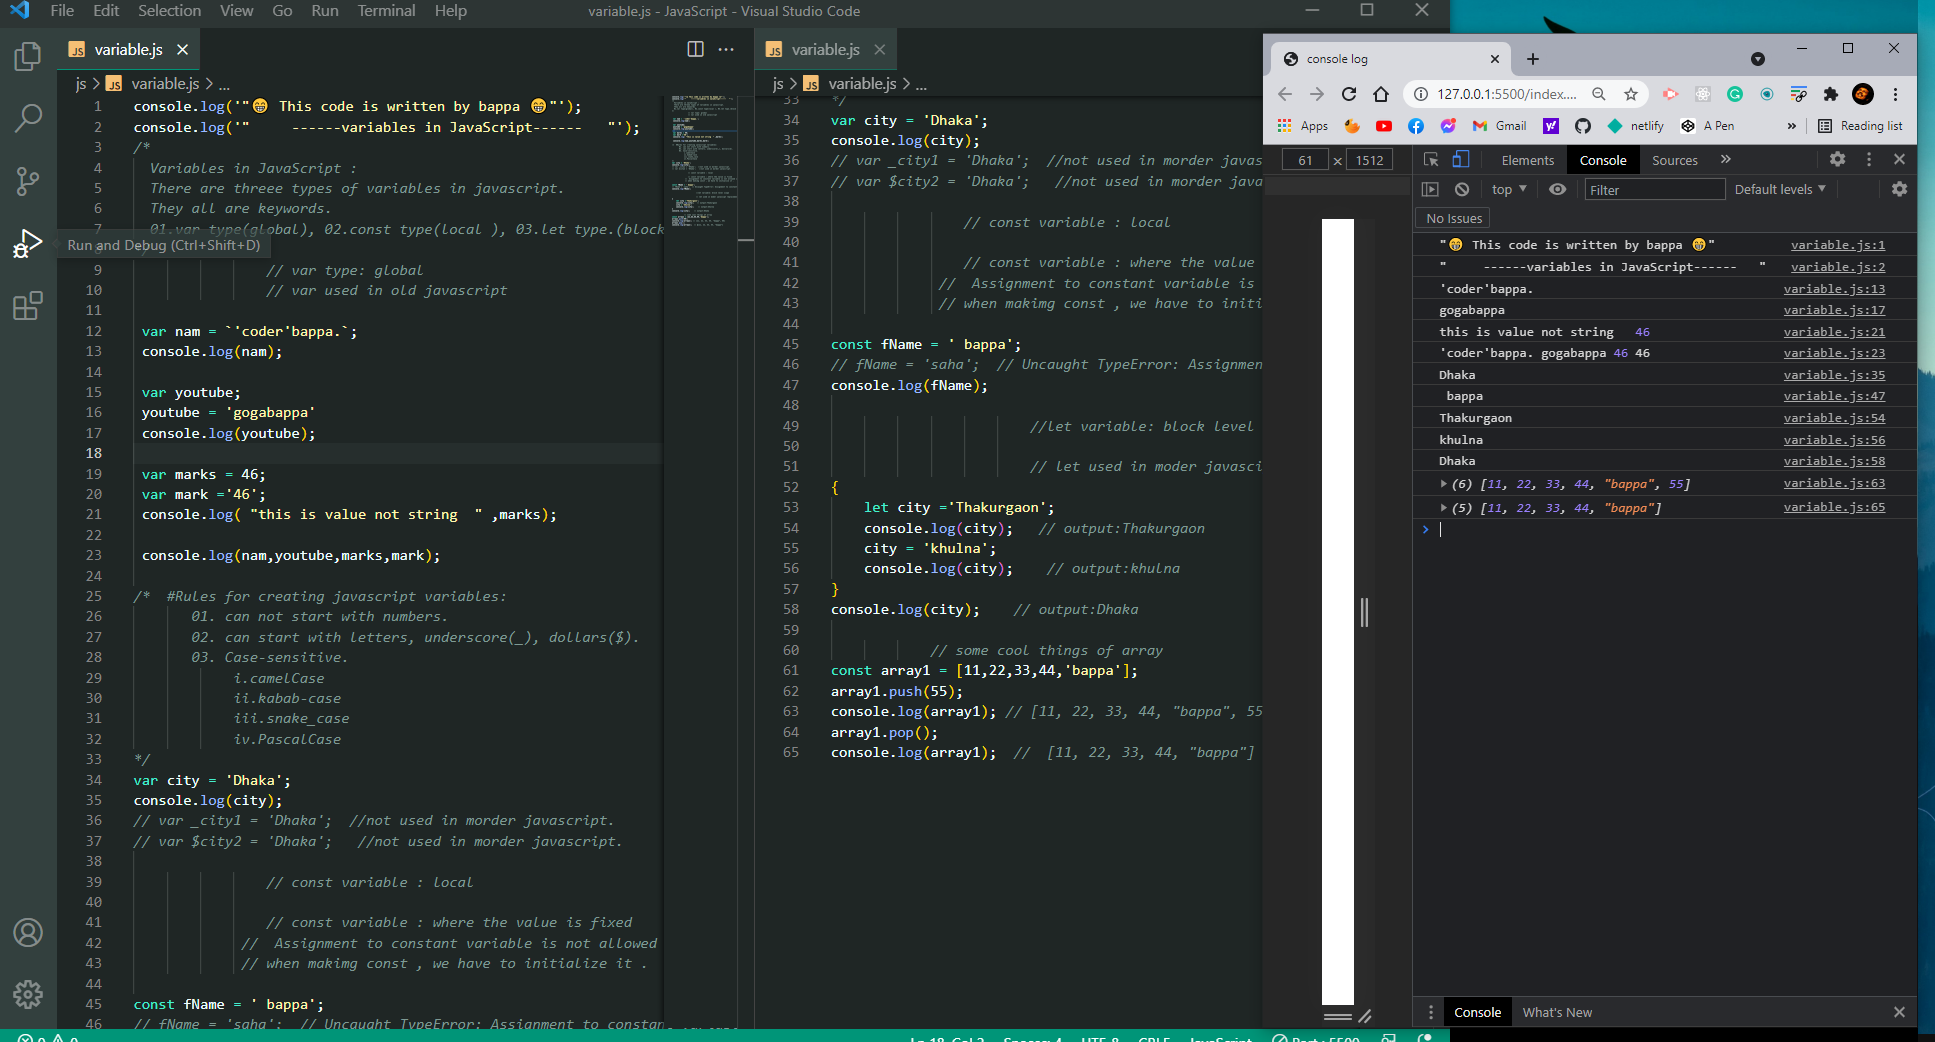Activate the DevTools inspect element picker
This screenshot has height=1042, width=1935.
pos(1431,160)
